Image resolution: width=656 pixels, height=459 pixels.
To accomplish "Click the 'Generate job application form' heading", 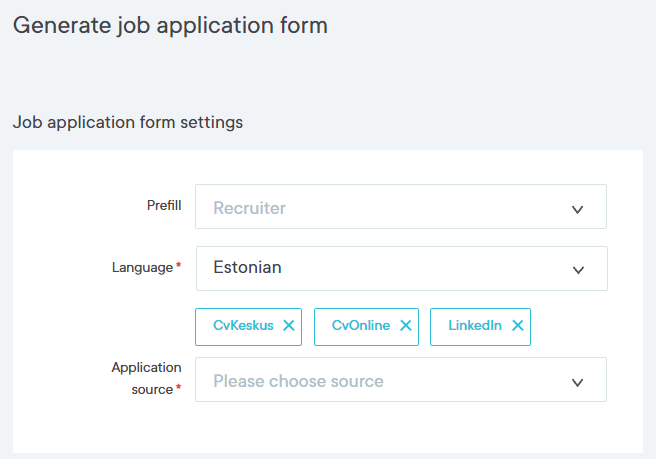I will click(170, 25).
